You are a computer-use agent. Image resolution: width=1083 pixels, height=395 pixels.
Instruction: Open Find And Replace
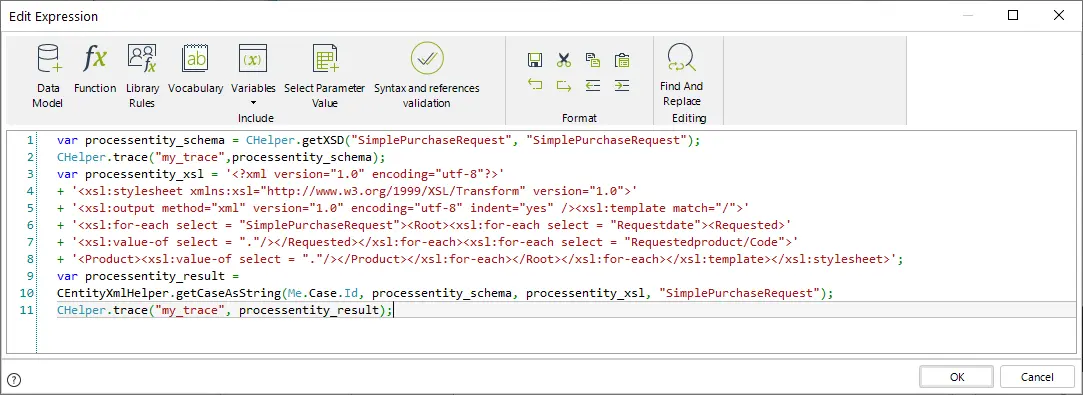coord(681,76)
